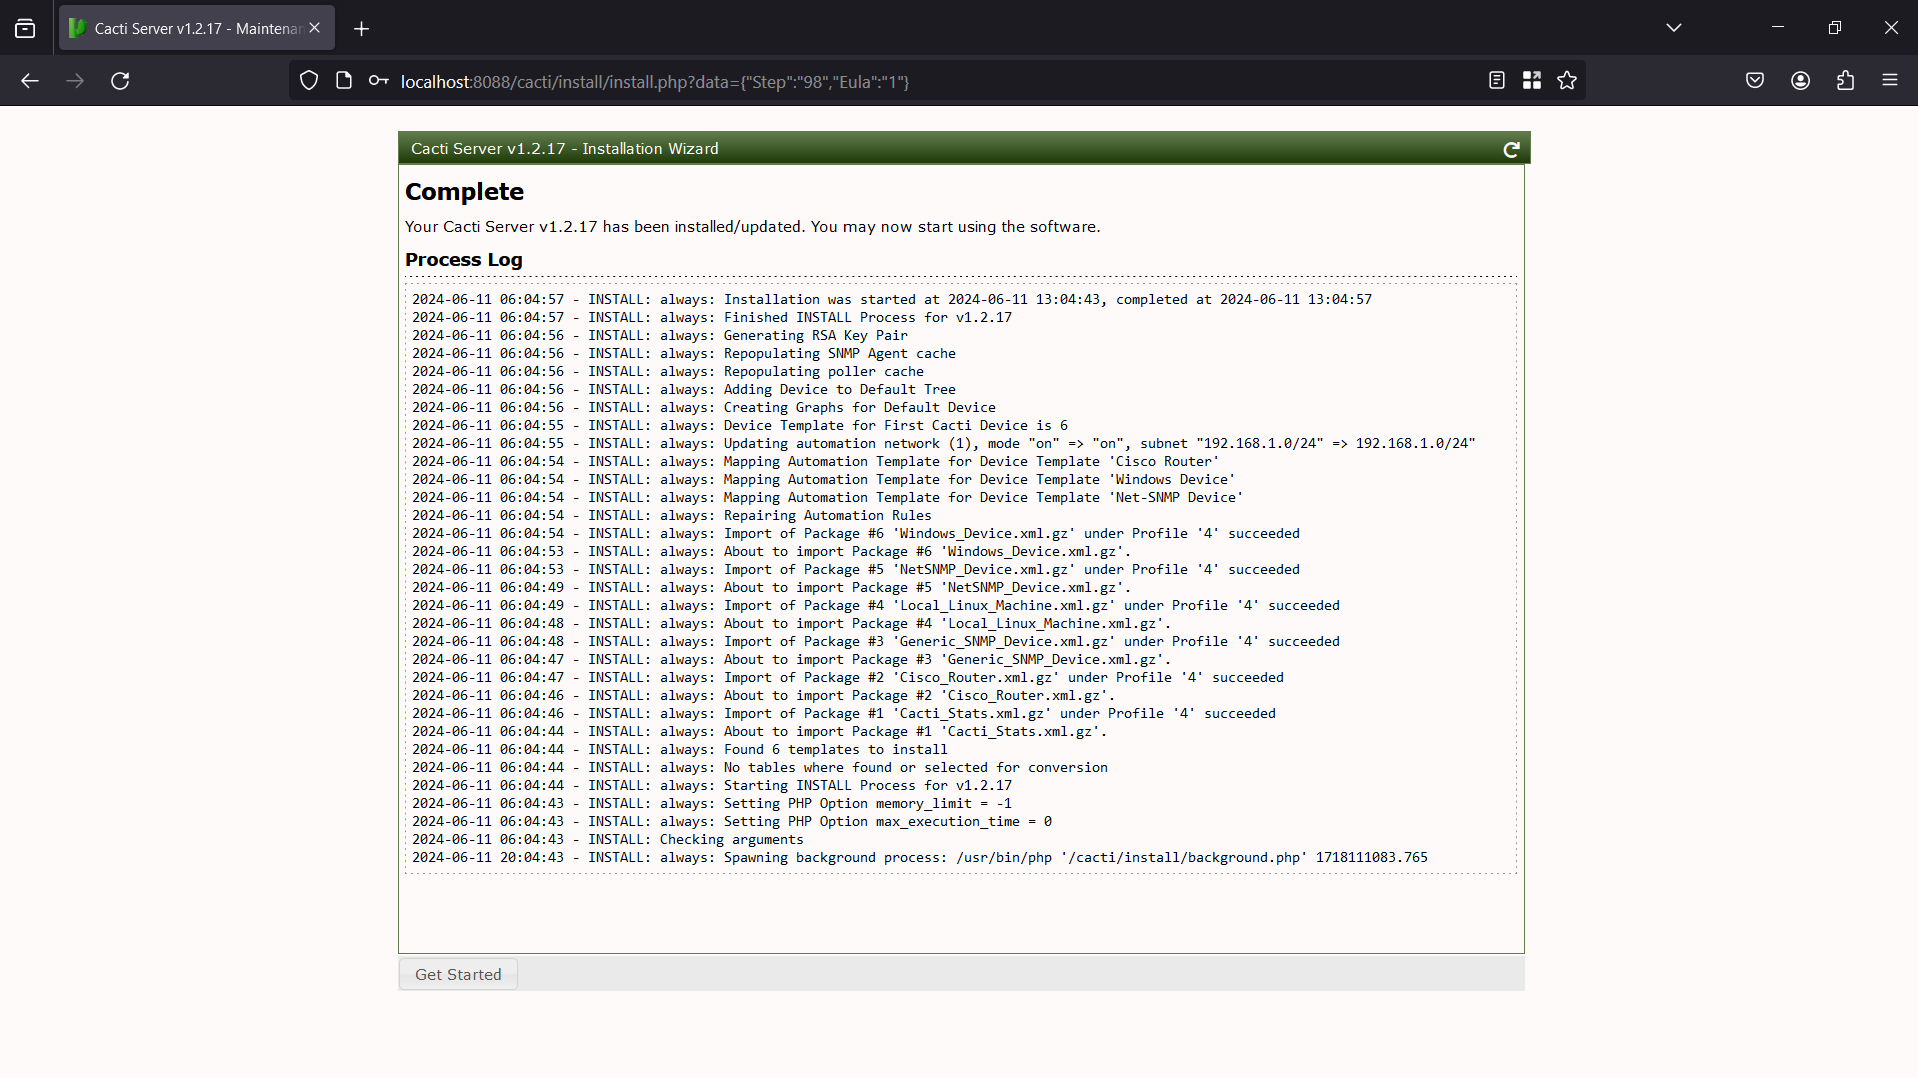Click the 'Repopulating poller cache' log line

(x=668, y=372)
